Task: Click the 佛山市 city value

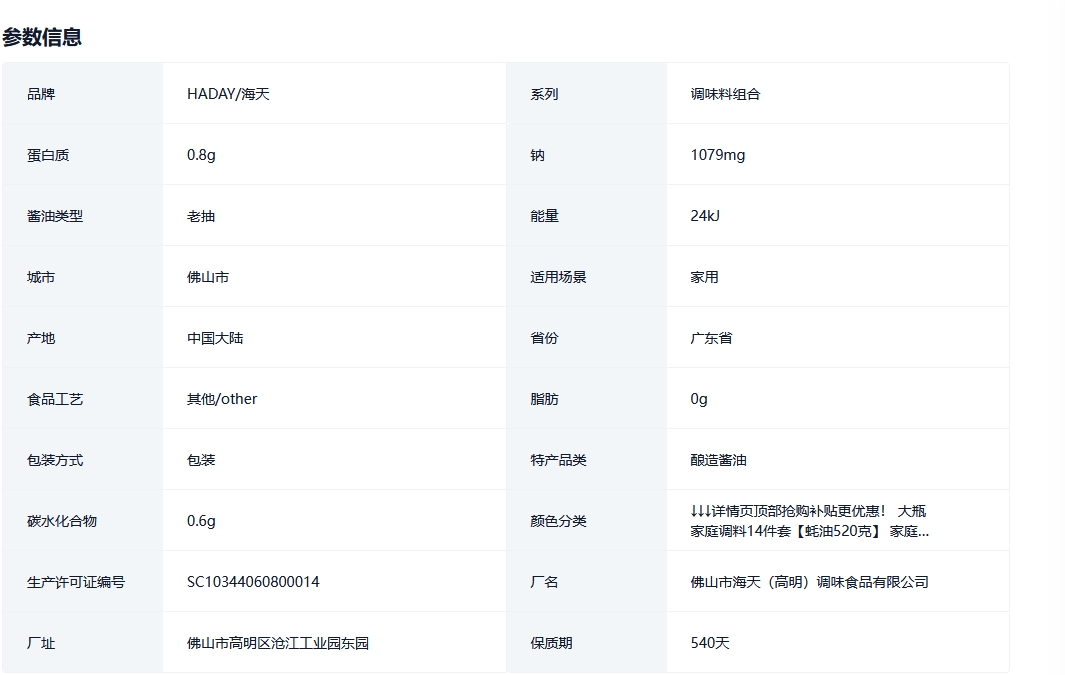Action: click(208, 277)
